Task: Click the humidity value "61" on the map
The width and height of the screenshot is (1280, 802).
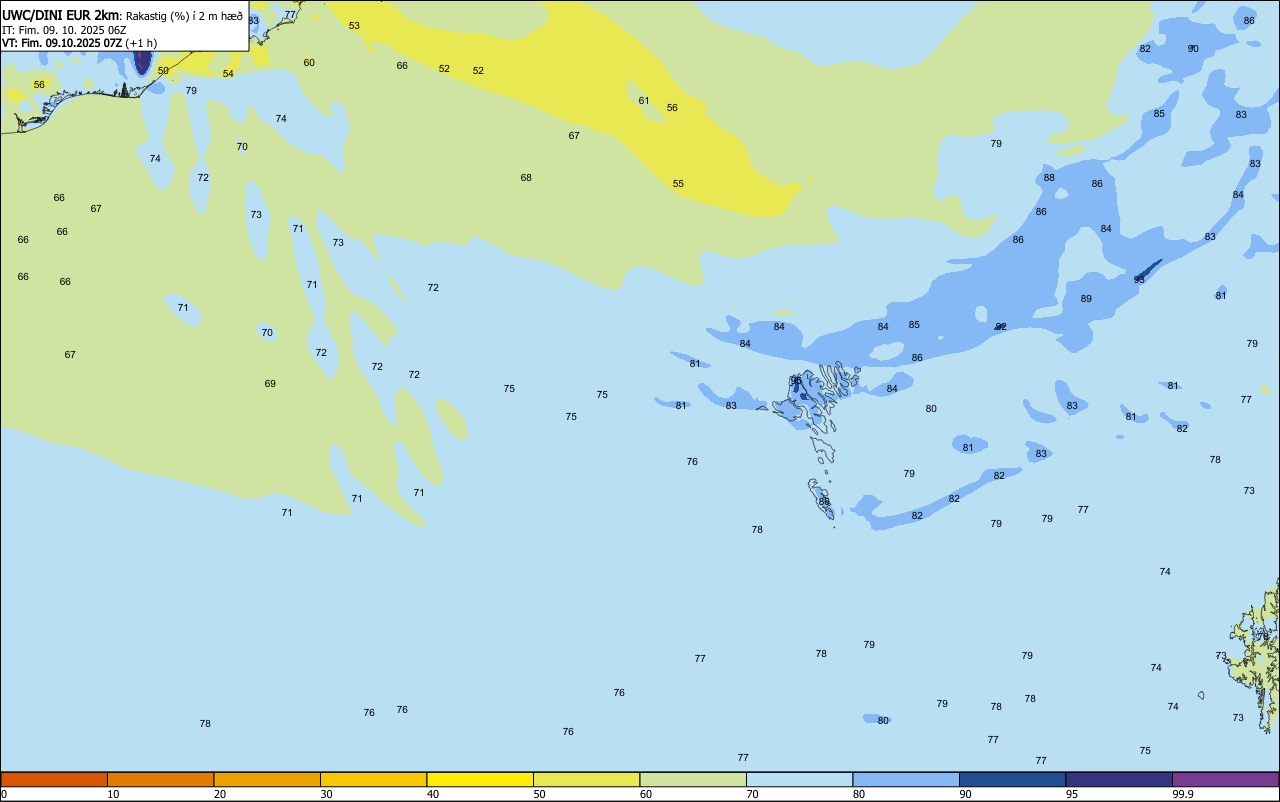Action: coord(644,101)
